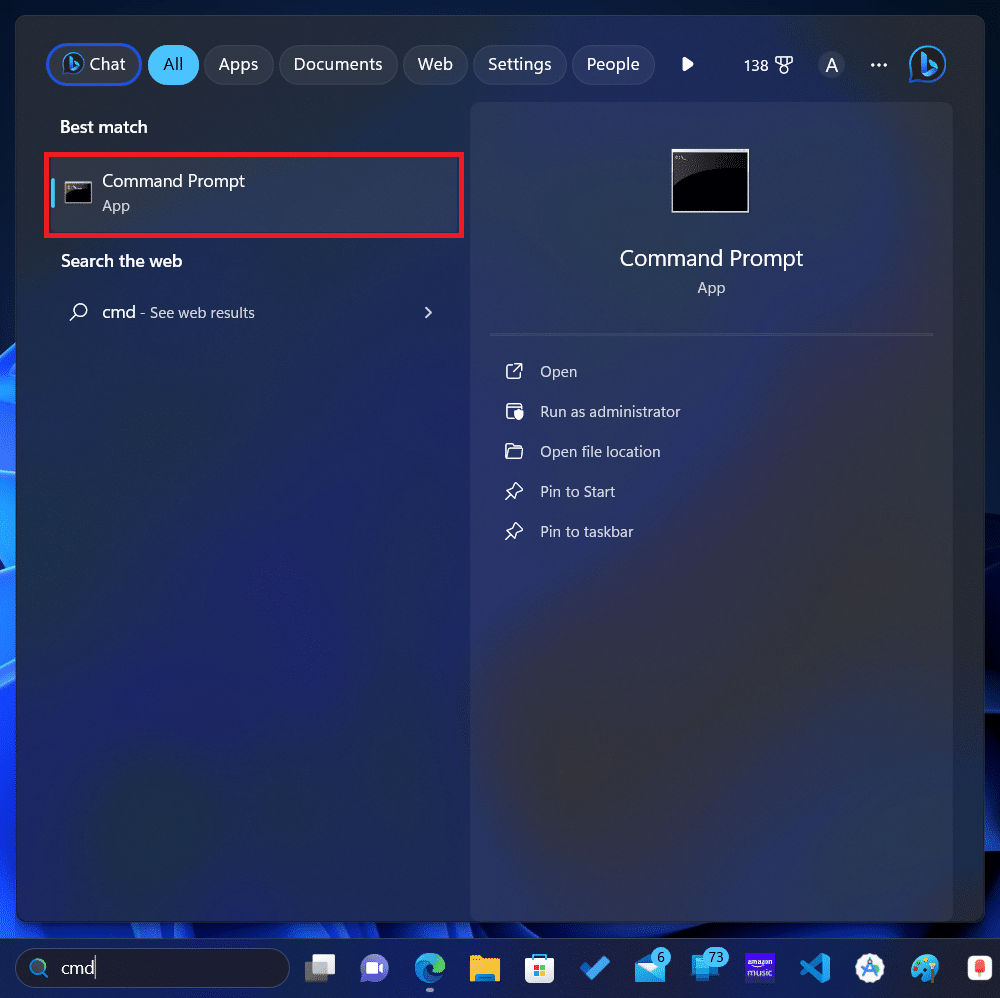The image size is (1000, 998).
Task: Open the Mail app with 6 badge
Action: pos(650,968)
